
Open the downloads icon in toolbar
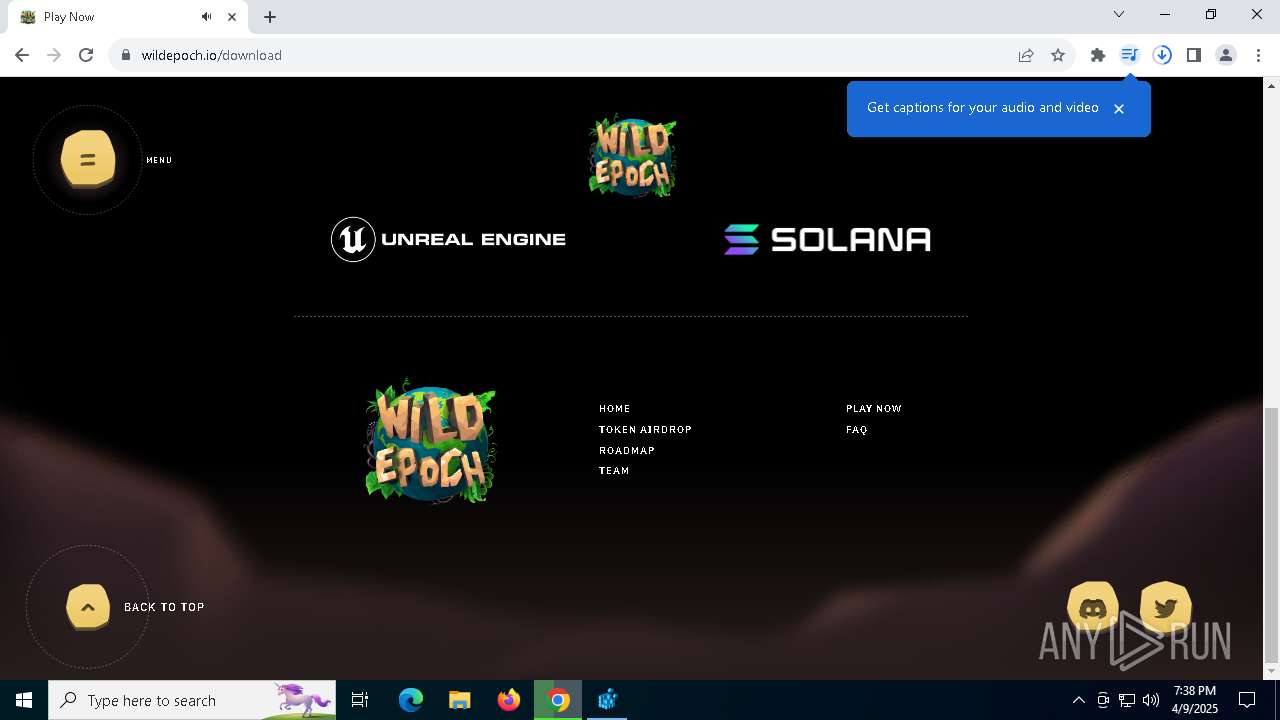1162,55
